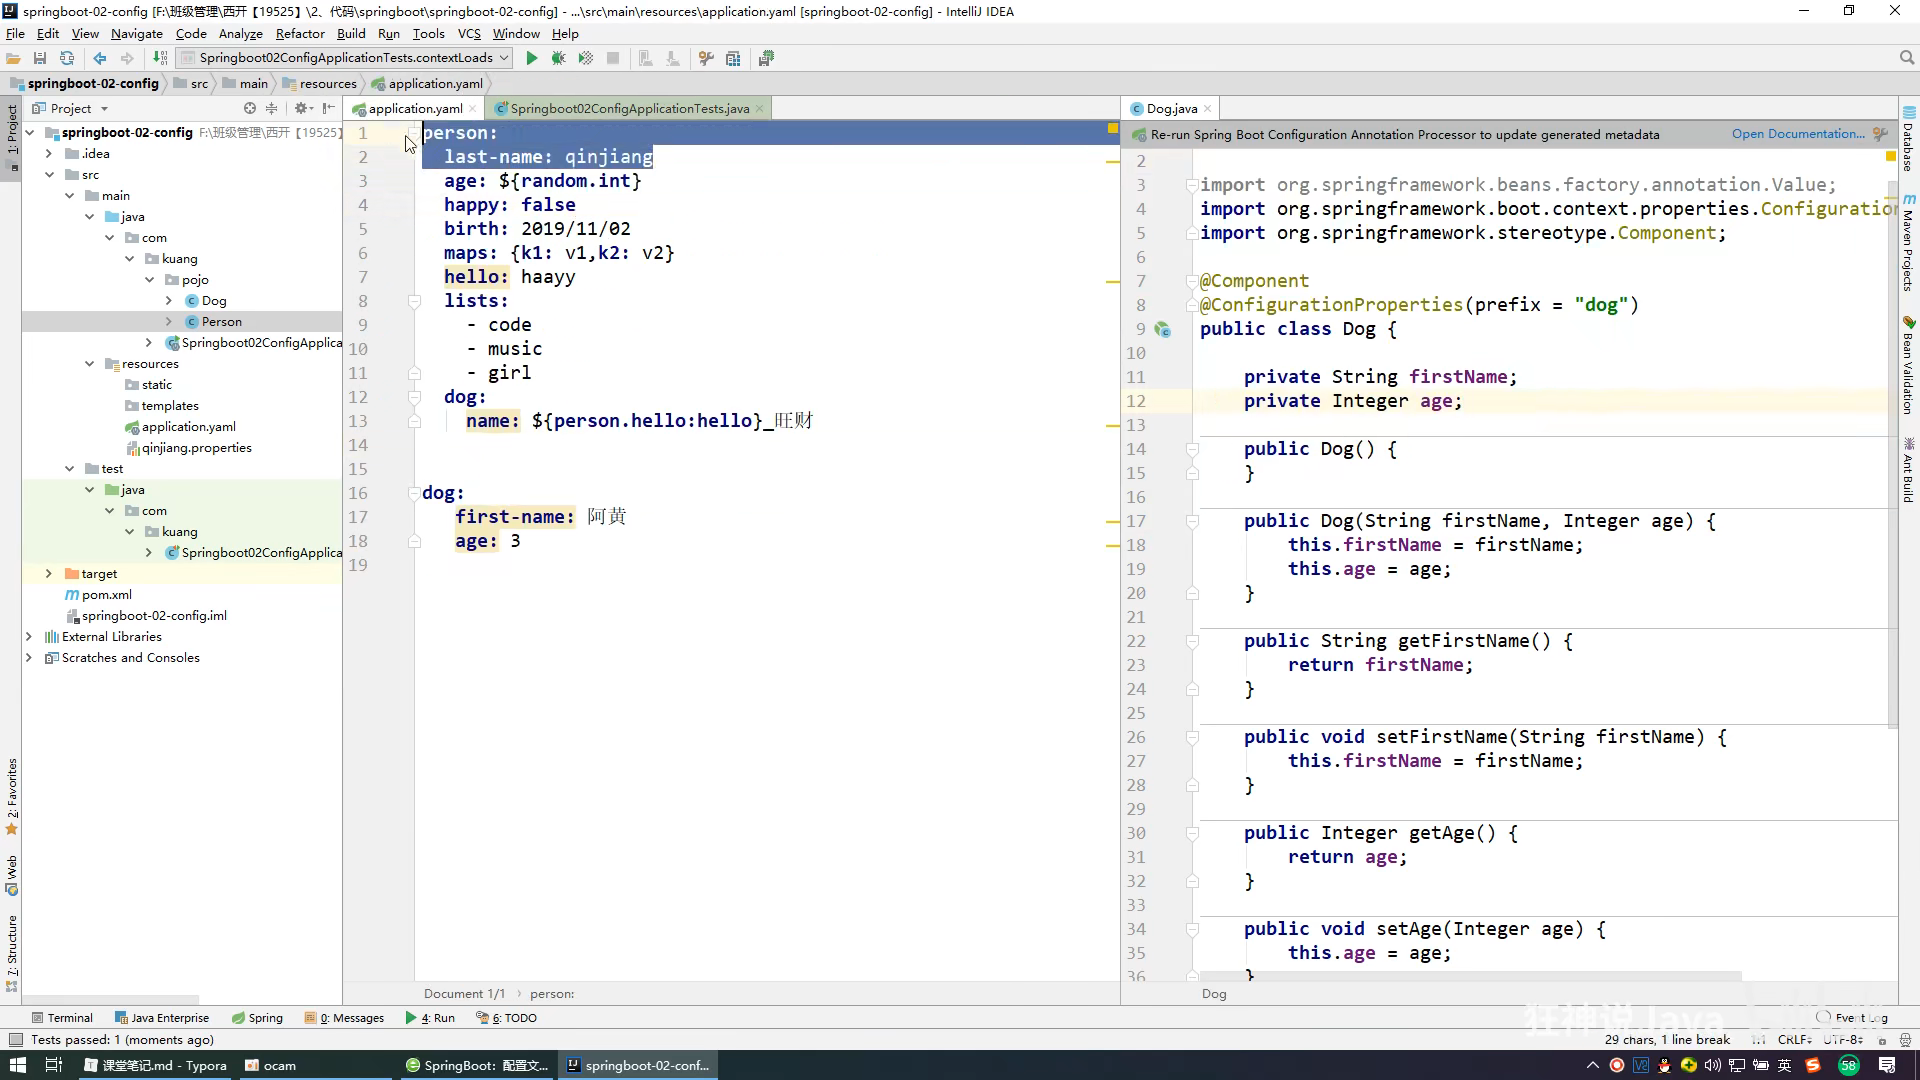Switch to Springboot02ConfigApplicationTests.java tab
The width and height of the screenshot is (1920, 1080).
click(x=629, y=108)
